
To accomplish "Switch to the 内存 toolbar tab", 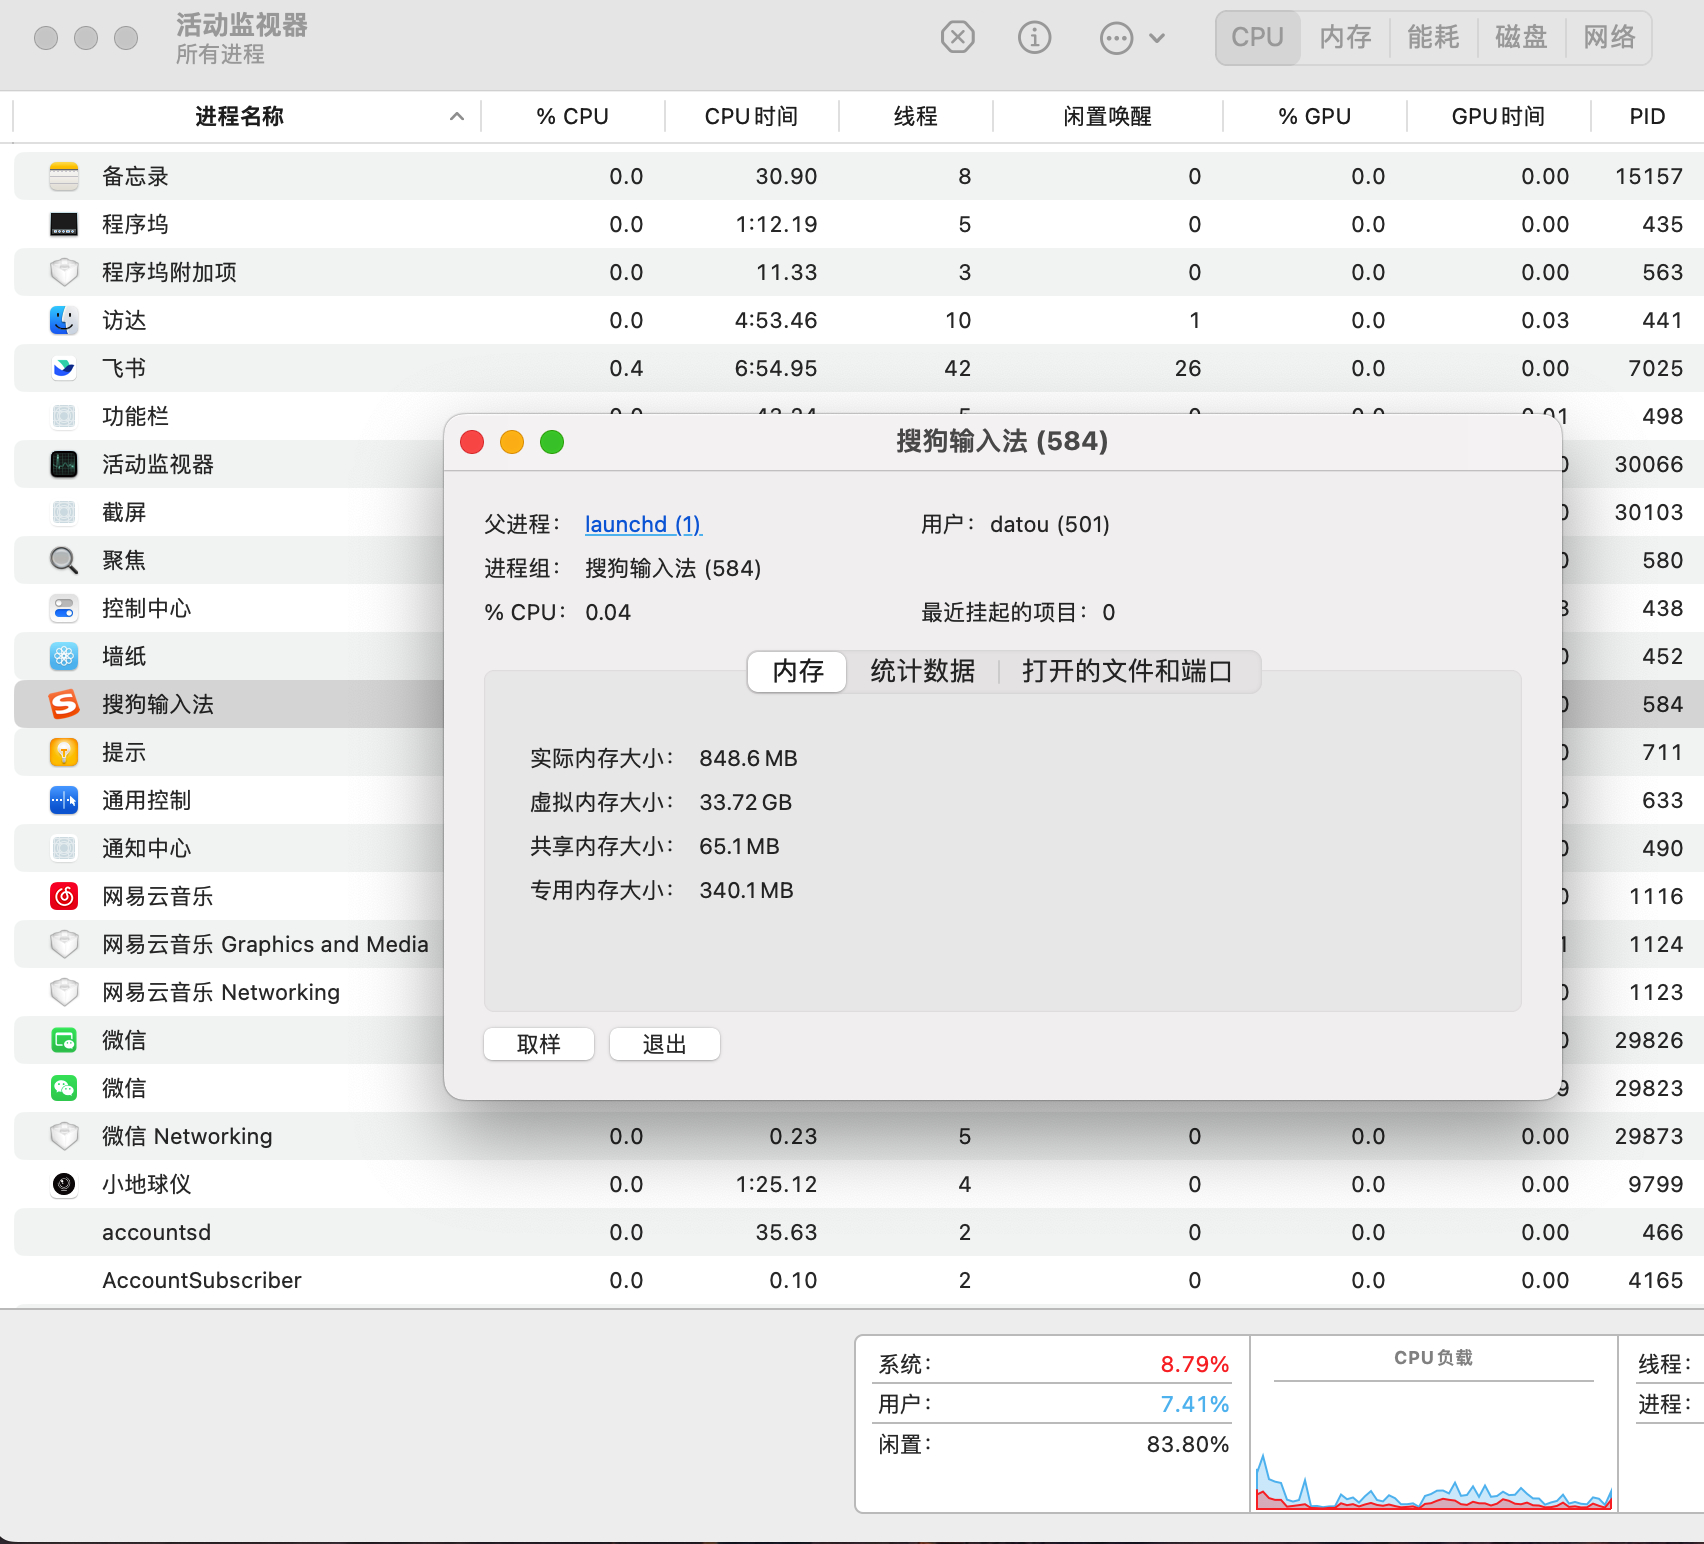I will click(x=1345, y=38).
